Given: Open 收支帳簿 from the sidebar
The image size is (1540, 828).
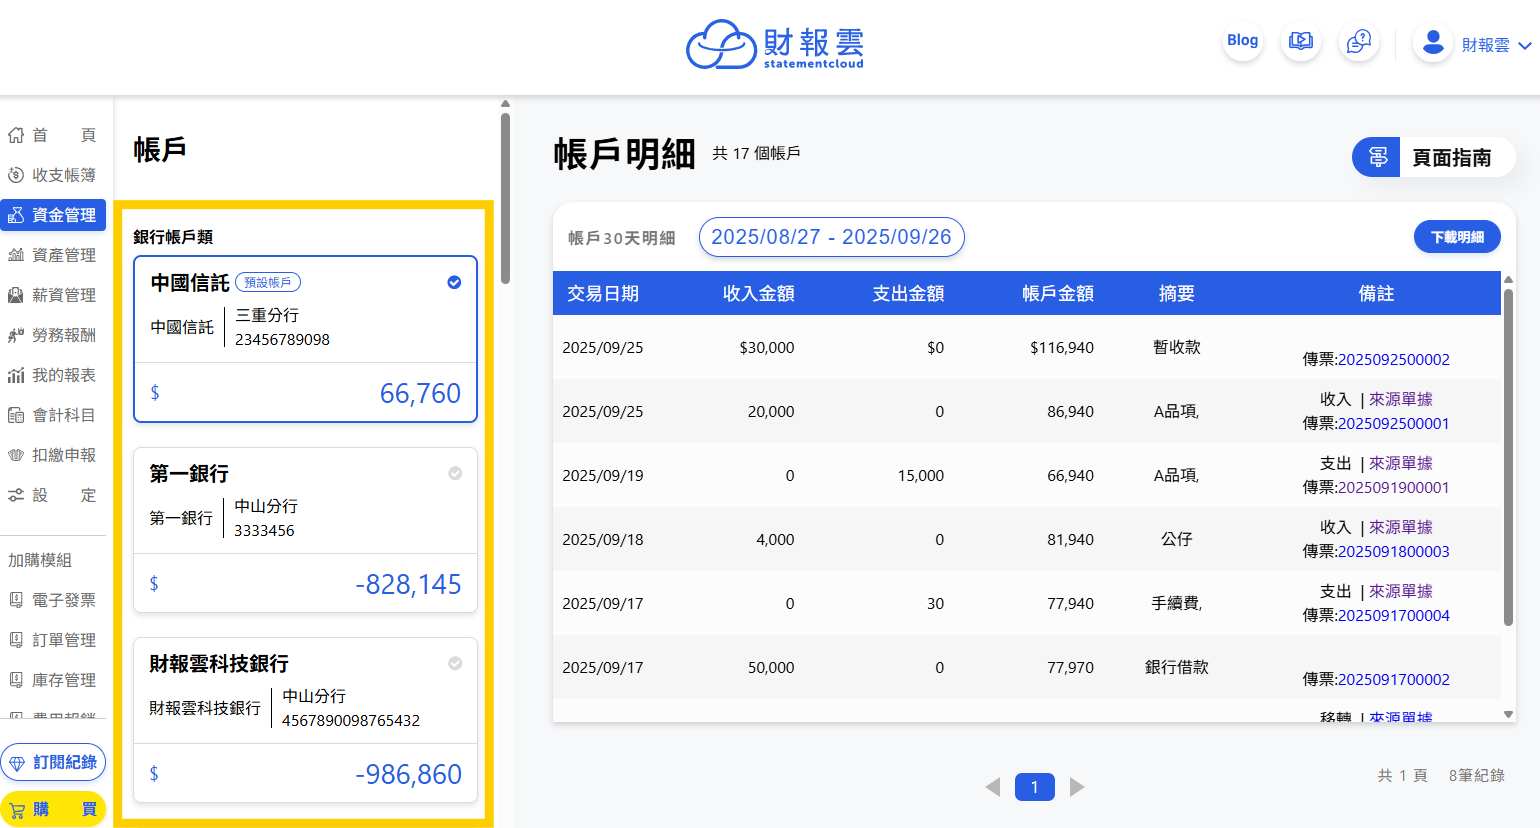Looking at the screenshot, I should [x=53, y=175].
